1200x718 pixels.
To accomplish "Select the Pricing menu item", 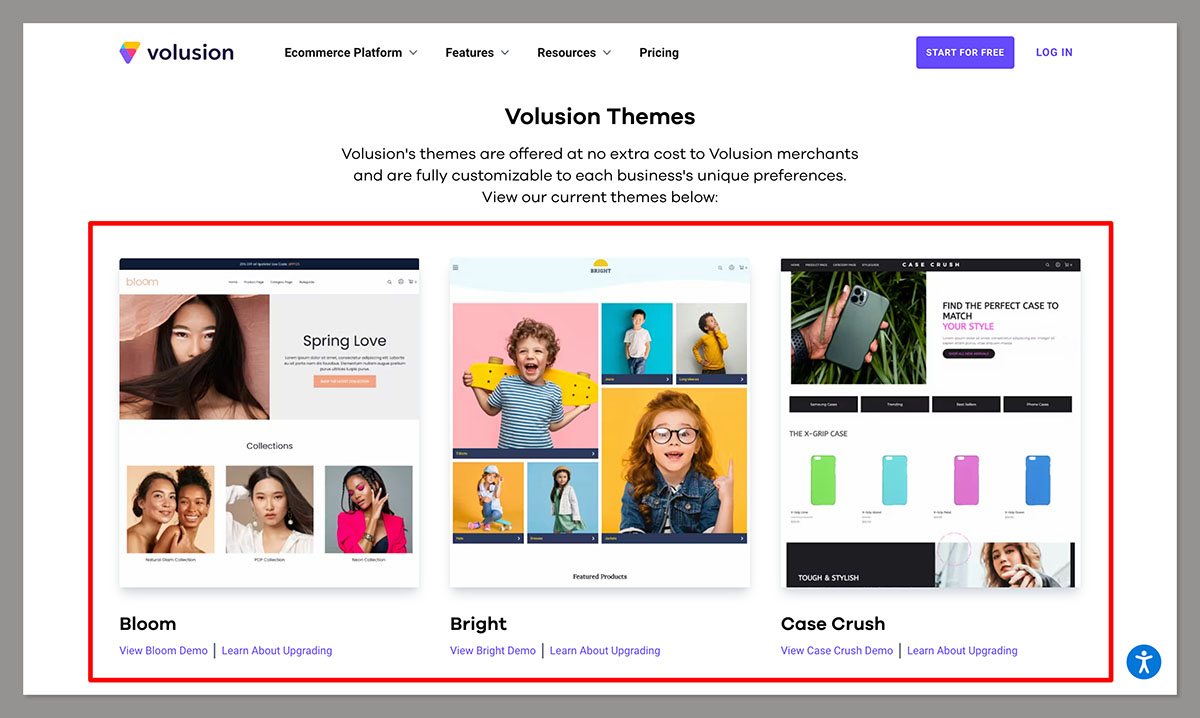I will tap(658, 52).
